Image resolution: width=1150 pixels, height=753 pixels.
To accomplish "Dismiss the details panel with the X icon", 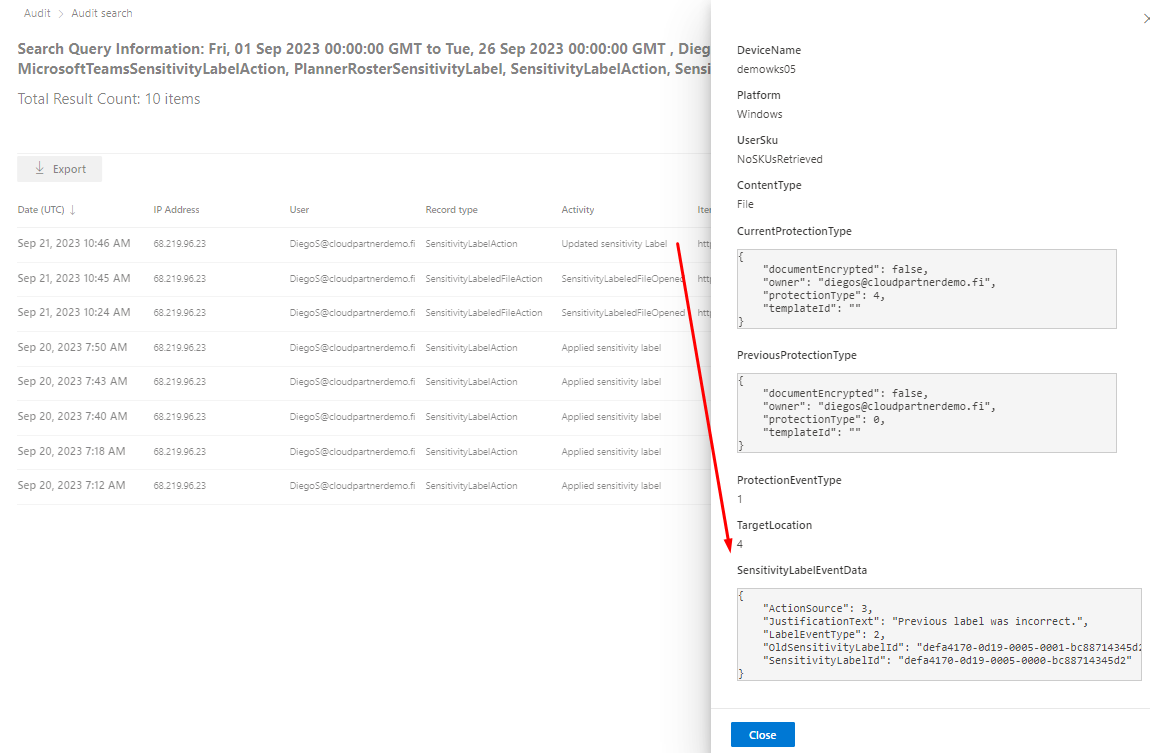I will (1145, 19).
